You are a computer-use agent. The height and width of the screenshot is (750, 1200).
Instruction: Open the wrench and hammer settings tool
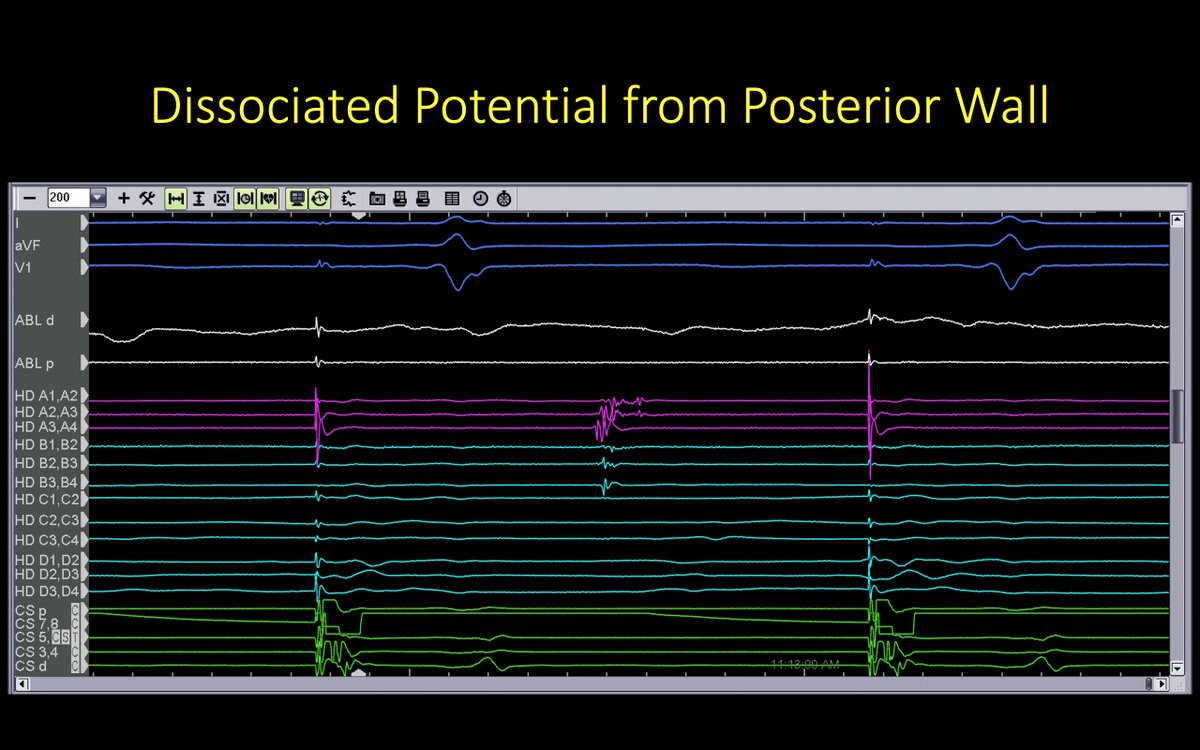point(146,198)
